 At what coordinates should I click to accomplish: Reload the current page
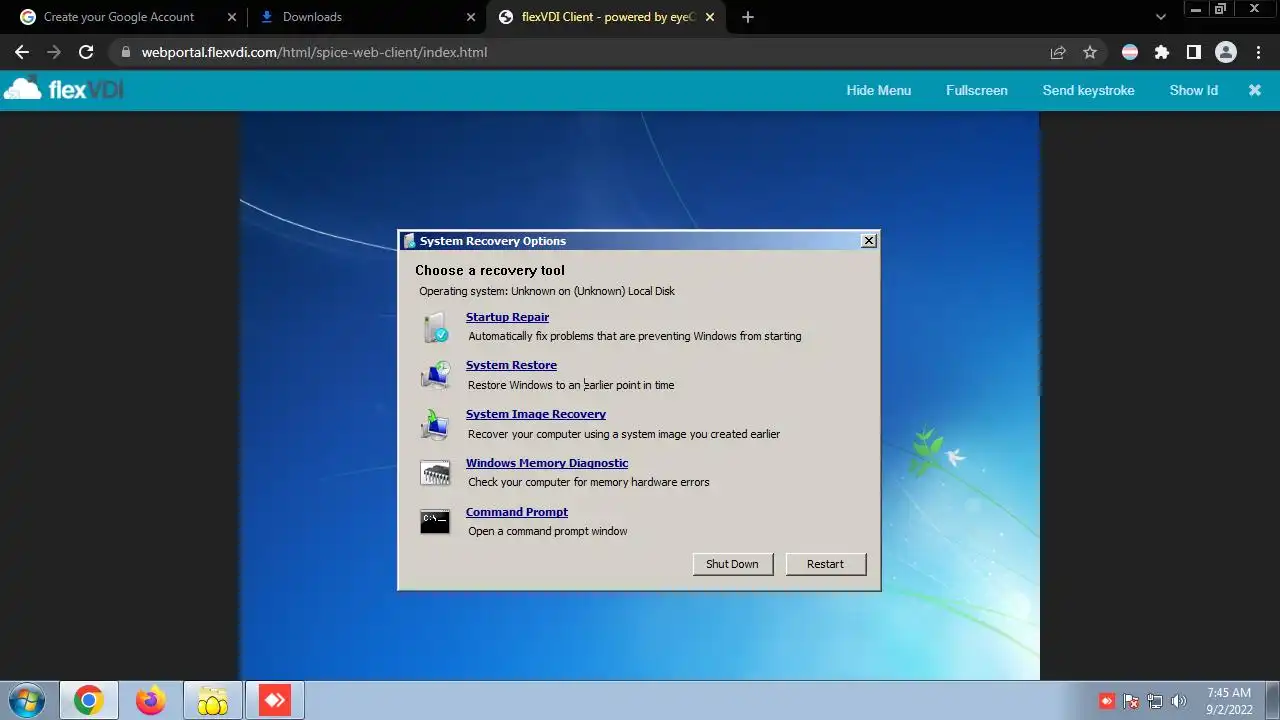86,52
